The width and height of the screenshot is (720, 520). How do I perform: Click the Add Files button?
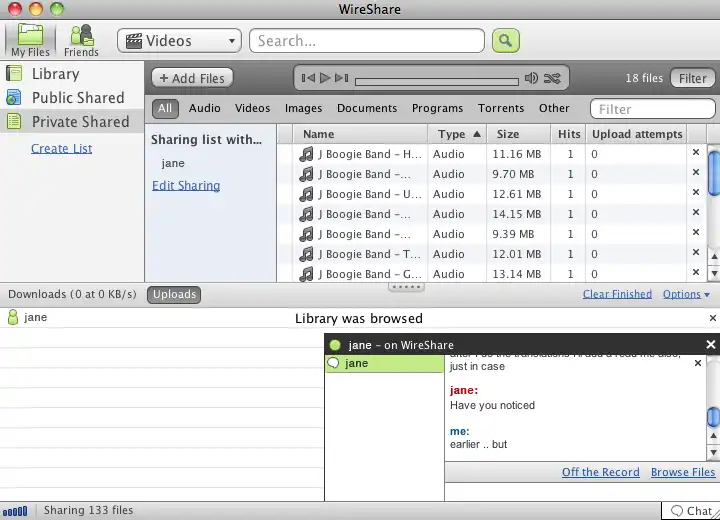coord(192,78)
